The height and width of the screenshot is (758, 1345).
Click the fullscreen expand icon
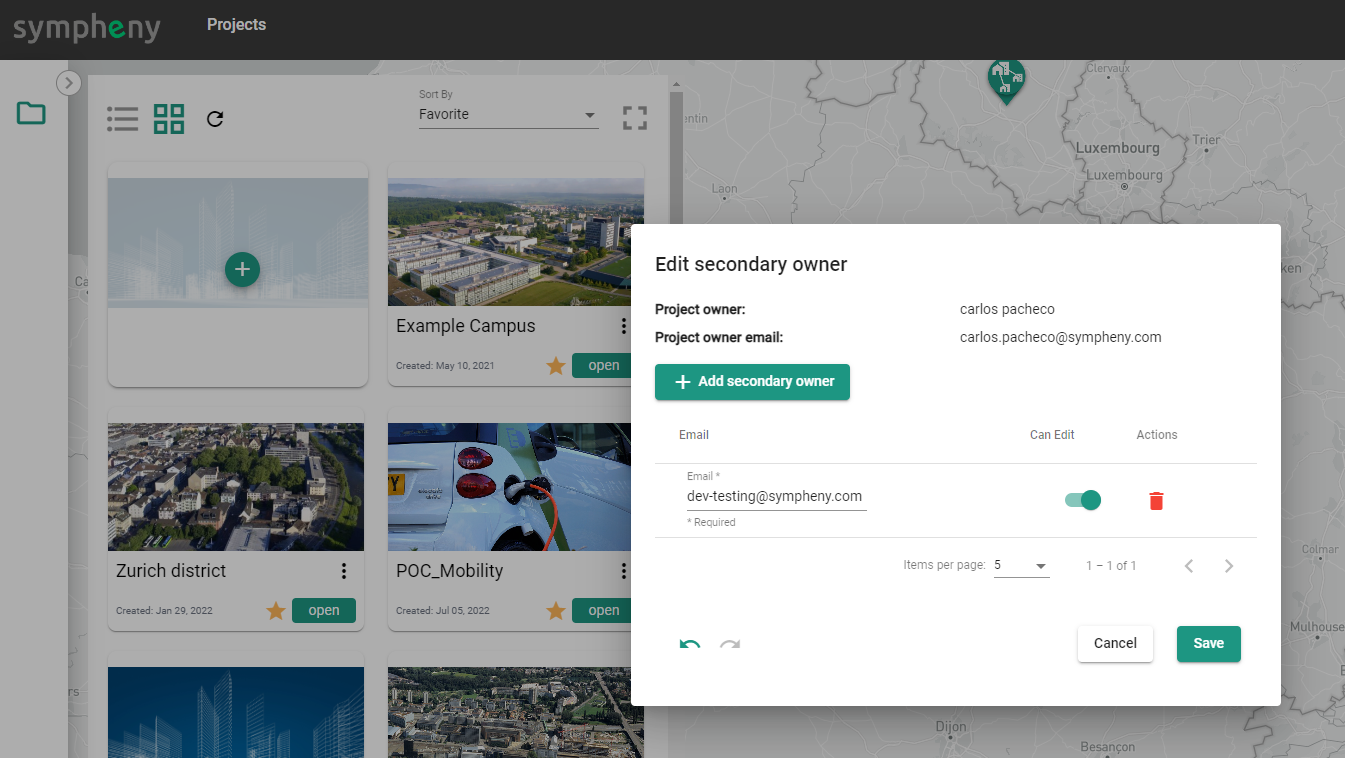pyautogui.click(x=634, y=118)
